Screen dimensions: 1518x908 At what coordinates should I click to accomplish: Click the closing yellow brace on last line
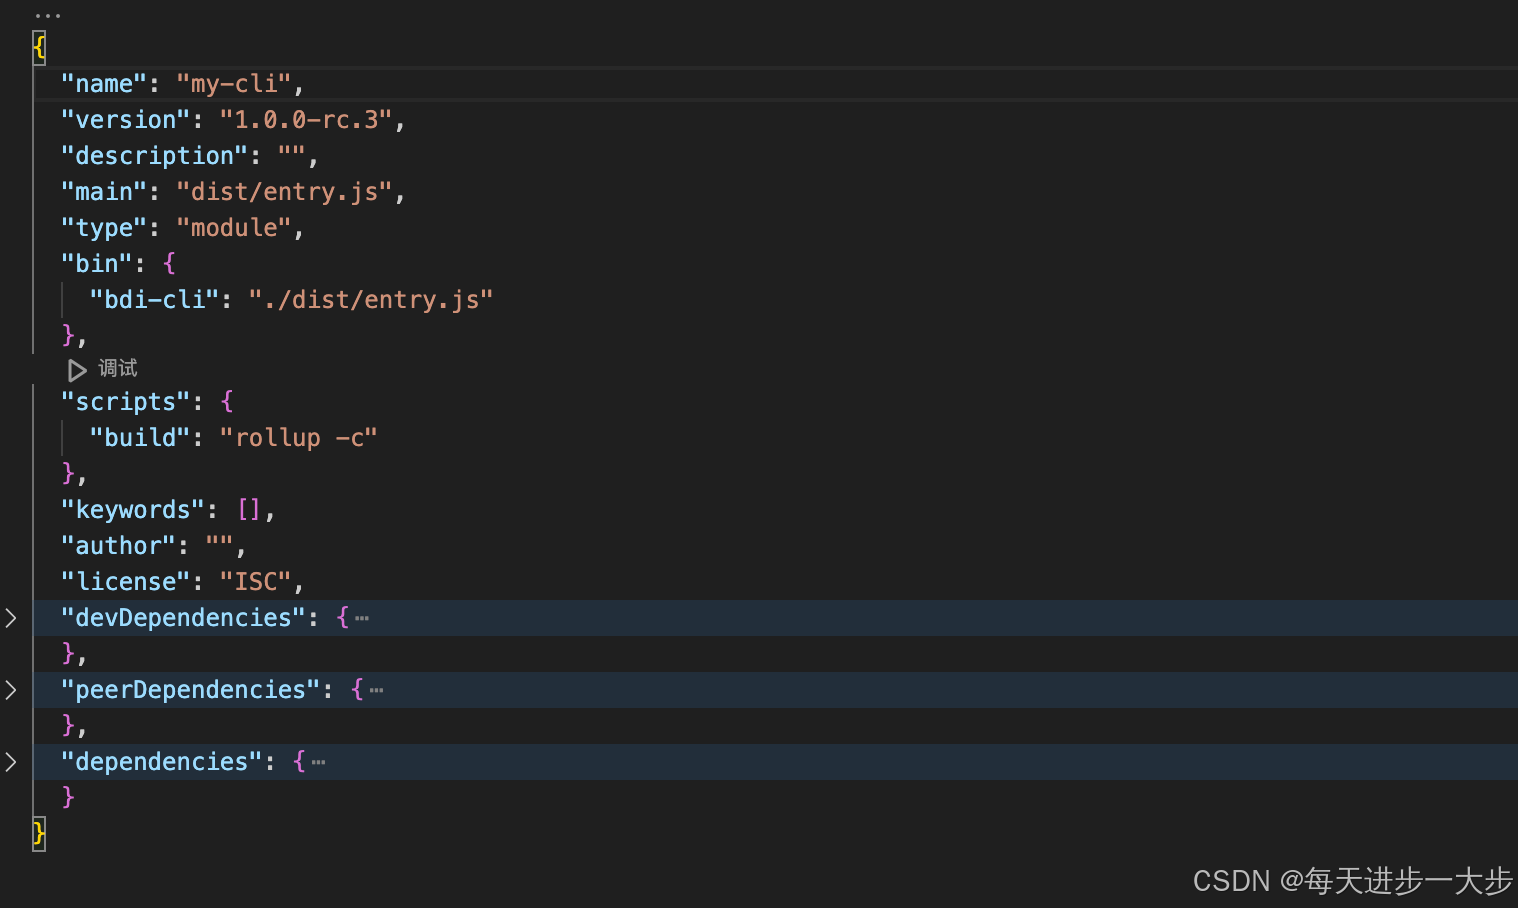(x=39, y=833)
